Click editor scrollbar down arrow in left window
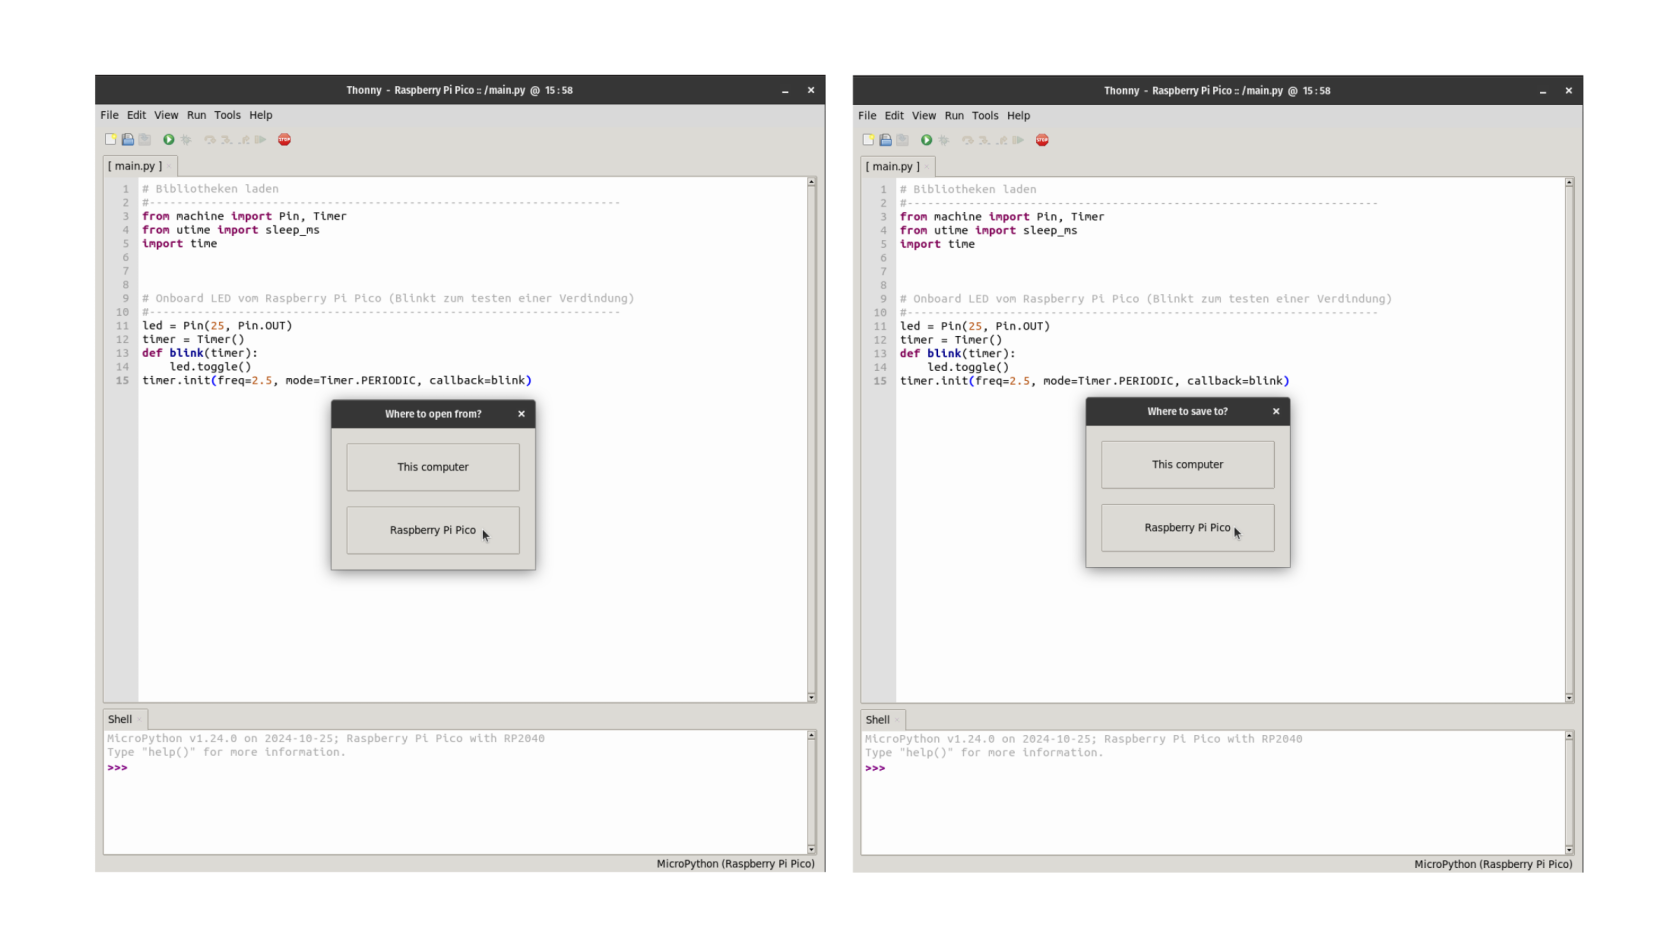Screen dimensions: 1680x945 coord(812,697)
